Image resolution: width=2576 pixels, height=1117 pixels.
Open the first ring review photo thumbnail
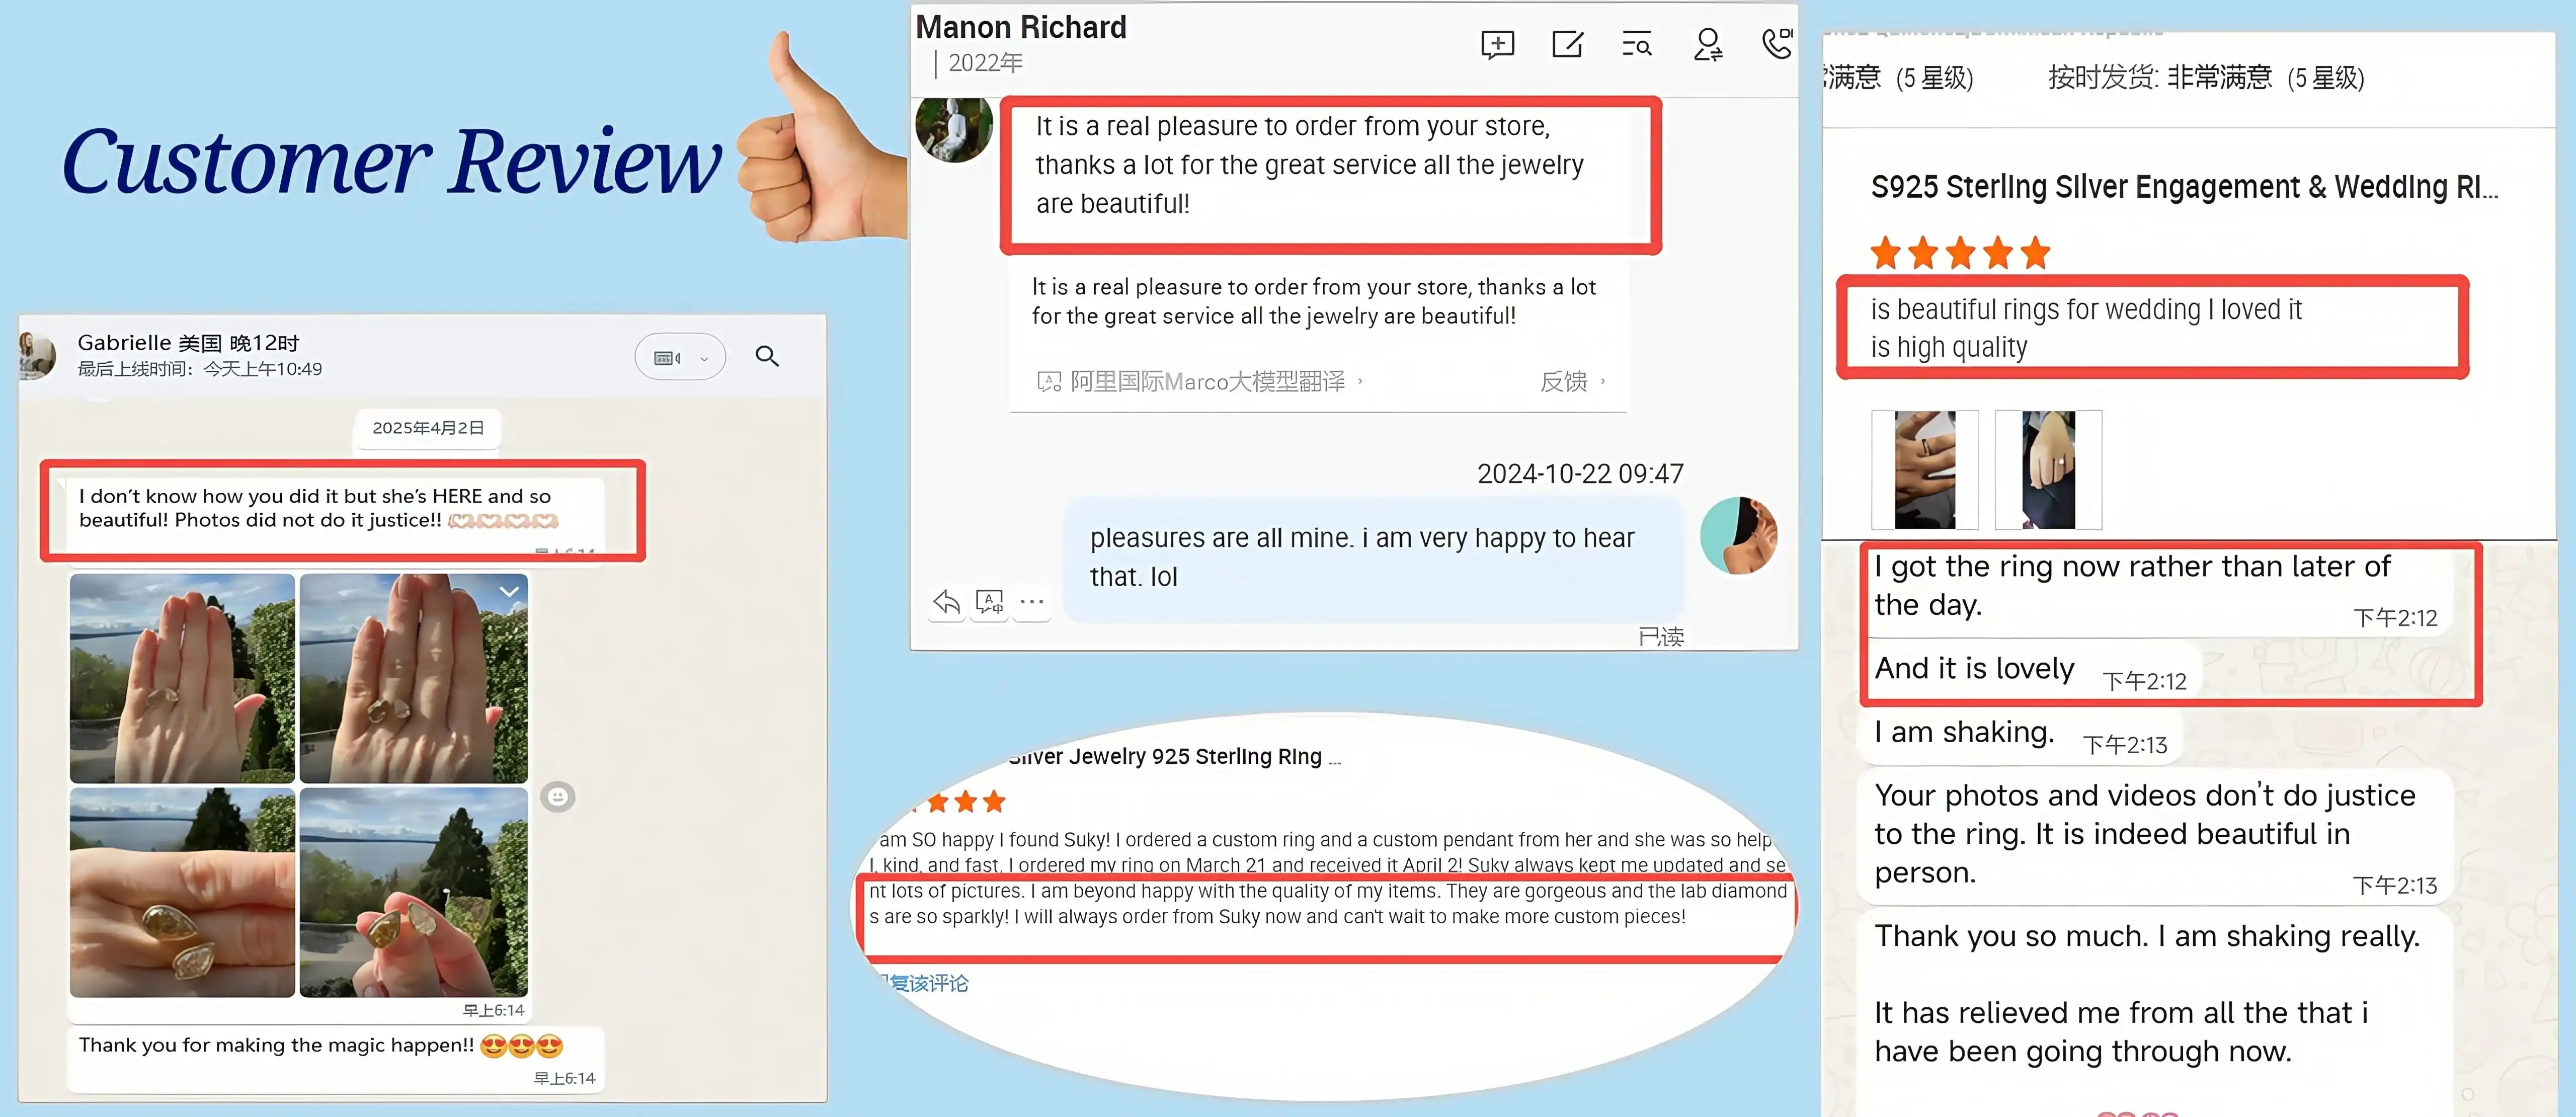(x=1925, y=469)
